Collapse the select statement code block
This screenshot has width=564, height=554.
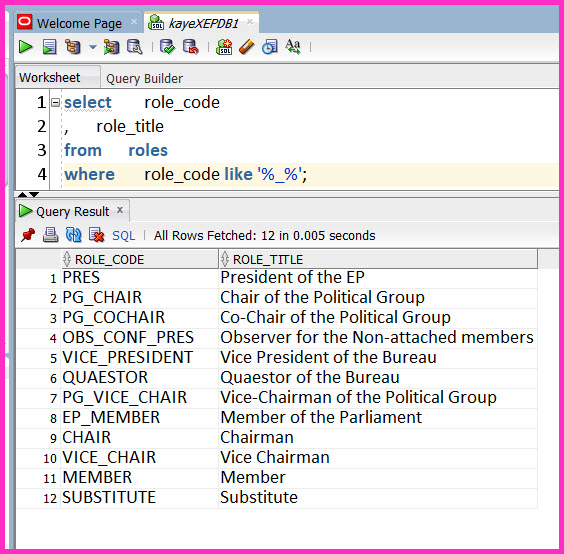click(55, 103)
